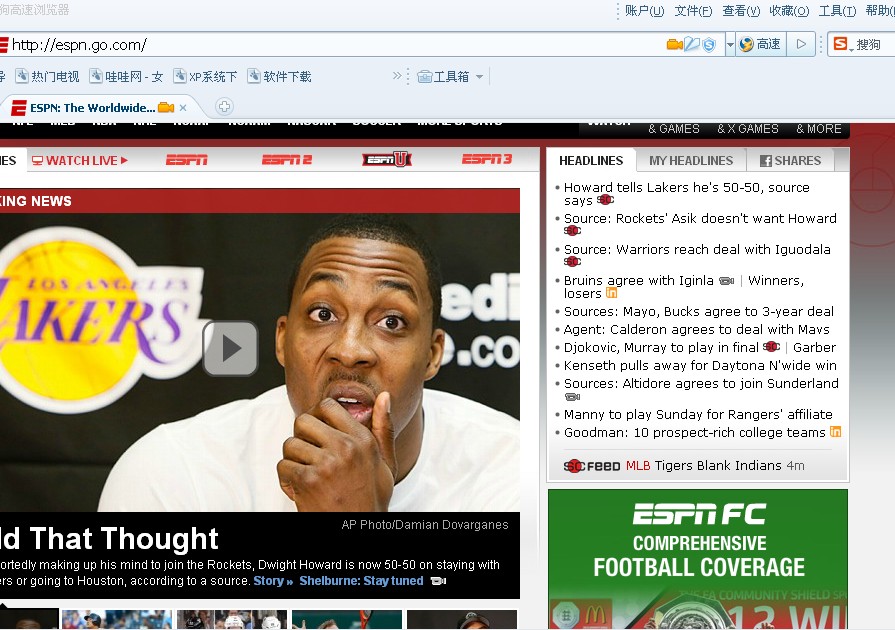895x630 pixels.
Task: Open the Garber link
Action: coord(815,348)
